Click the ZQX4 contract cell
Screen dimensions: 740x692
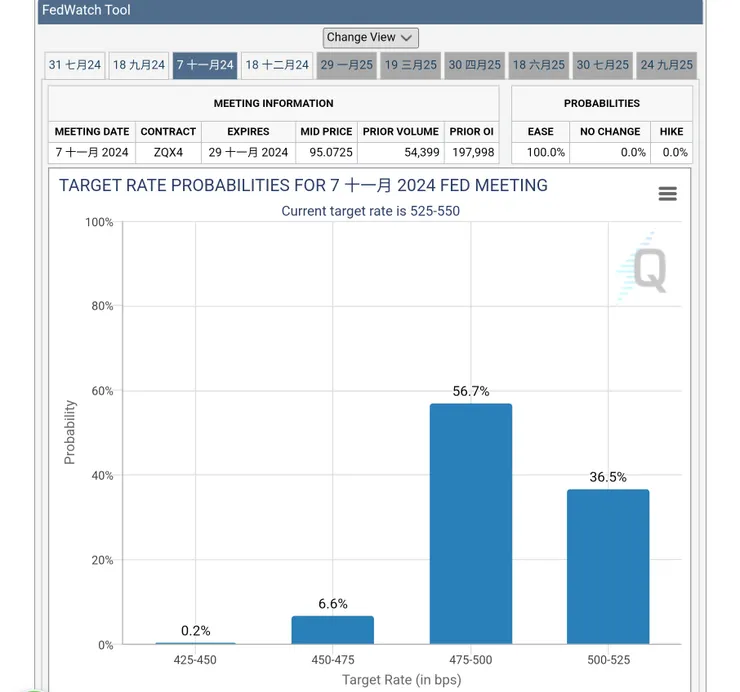(x=168, y=152)
